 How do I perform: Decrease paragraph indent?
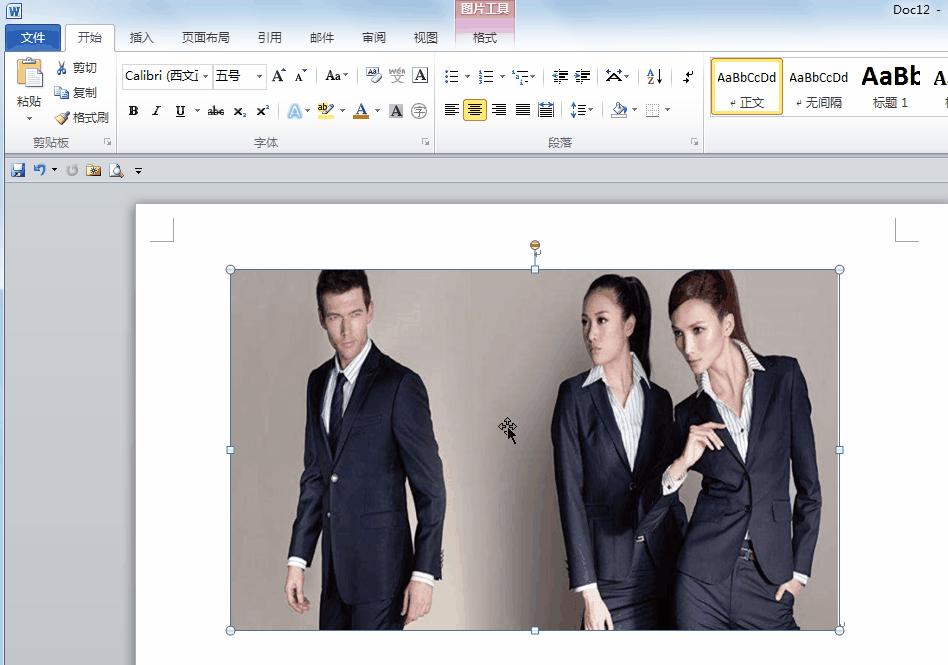[560, 76]
